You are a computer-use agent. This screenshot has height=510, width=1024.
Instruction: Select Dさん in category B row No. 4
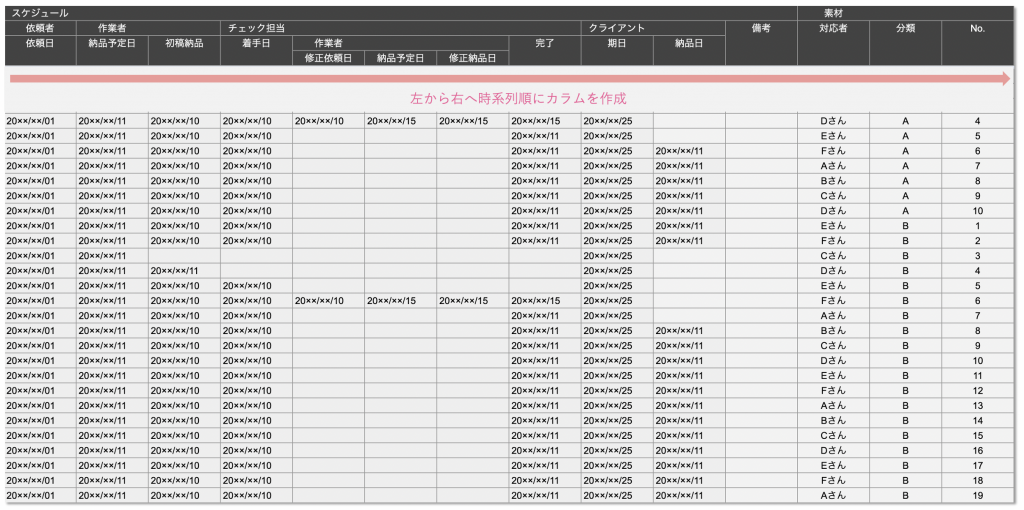833,271
